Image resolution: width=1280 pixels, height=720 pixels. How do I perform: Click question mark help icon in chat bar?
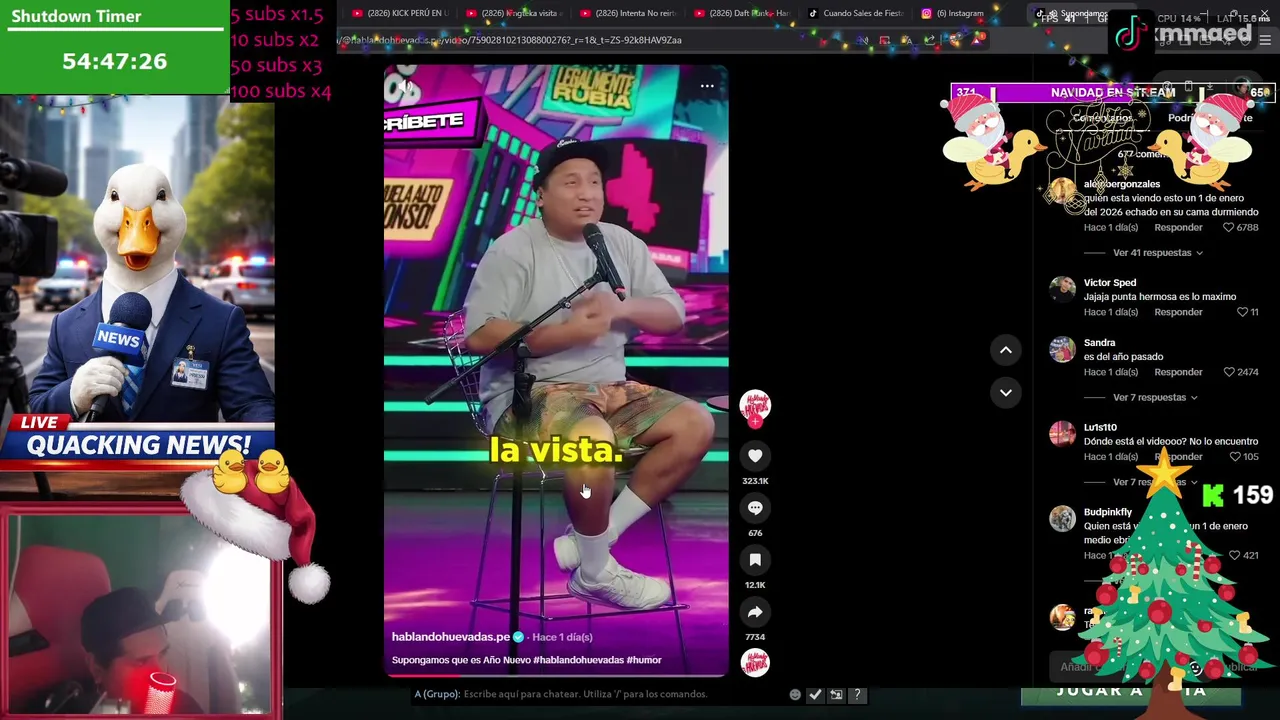click(x=857, y=694)
